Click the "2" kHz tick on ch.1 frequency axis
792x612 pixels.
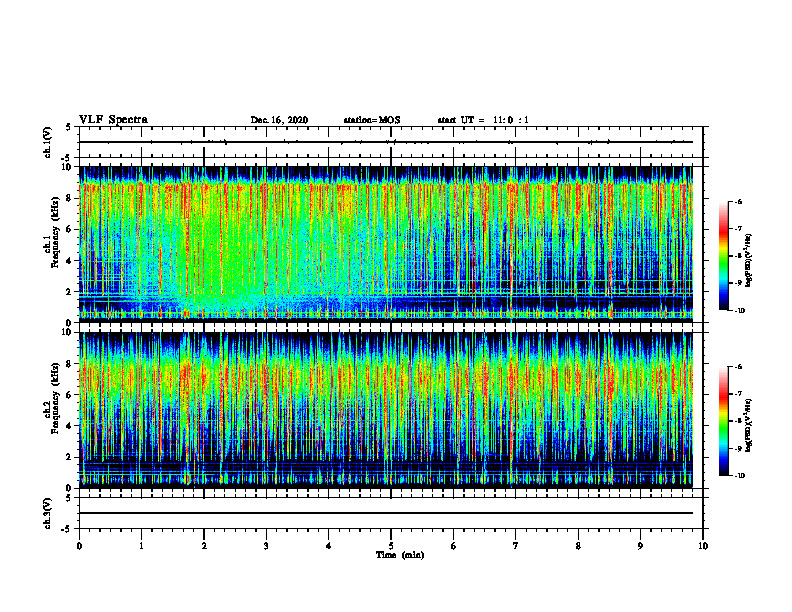click(70, 292)
